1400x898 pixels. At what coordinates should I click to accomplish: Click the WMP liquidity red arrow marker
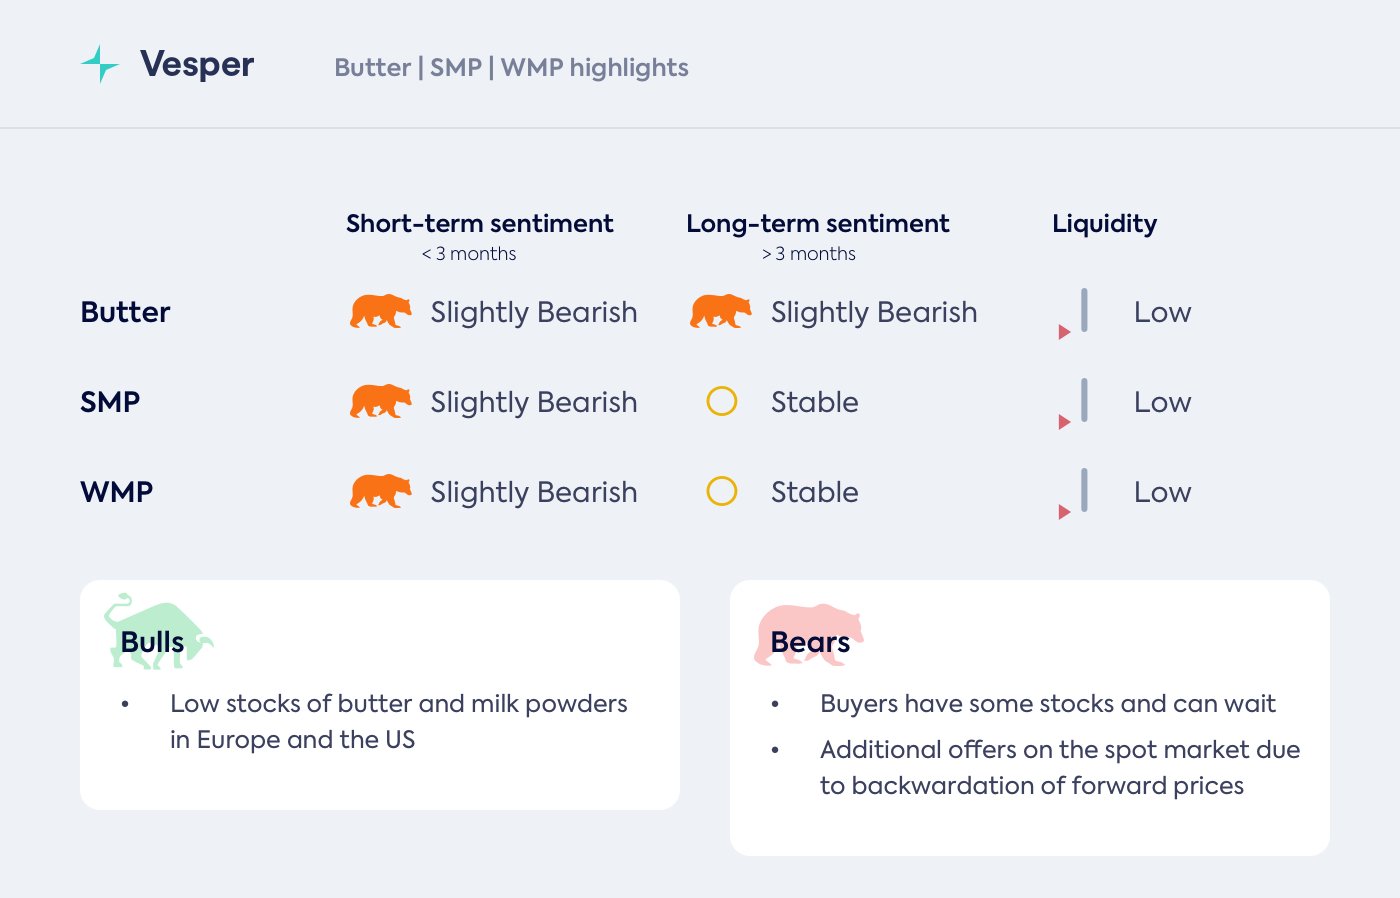point(1064,512)
